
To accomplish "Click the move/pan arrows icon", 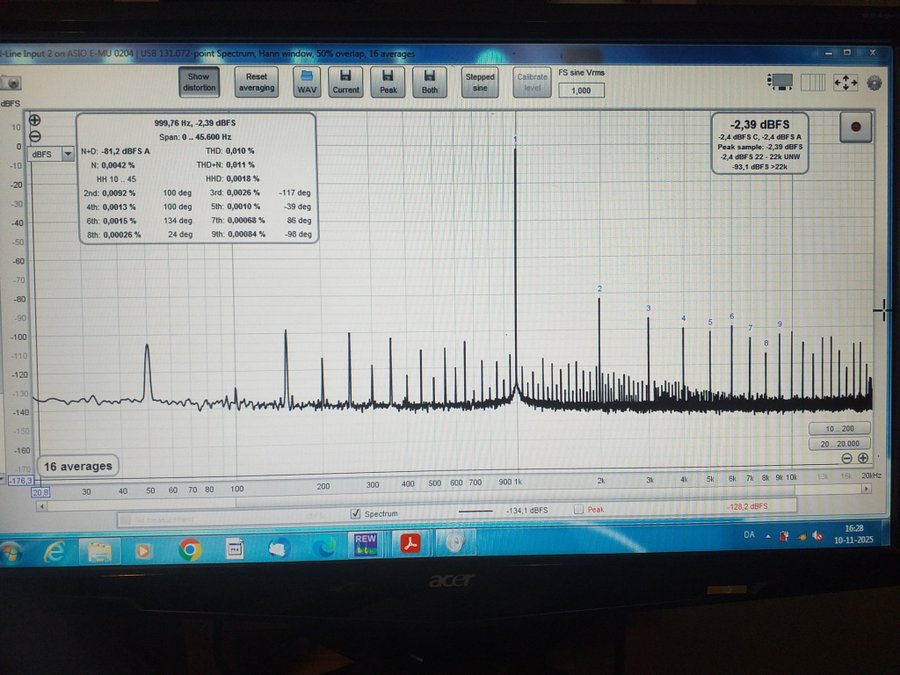I will click(844, 83).
